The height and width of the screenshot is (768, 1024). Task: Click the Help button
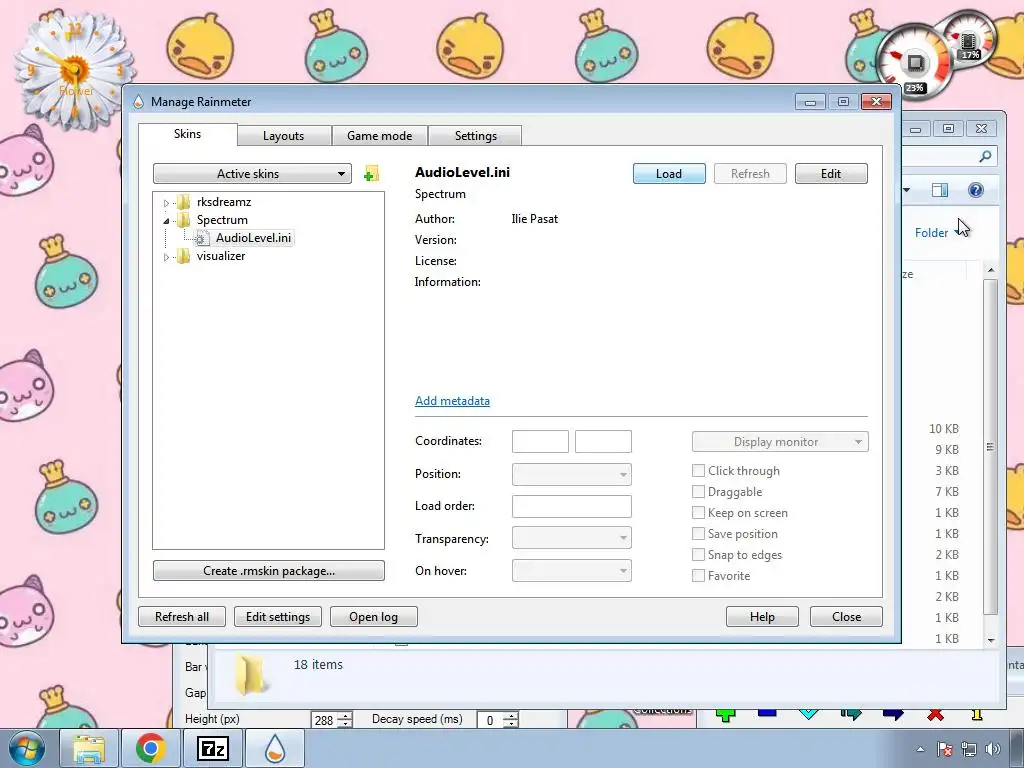[x=762, y=616]
